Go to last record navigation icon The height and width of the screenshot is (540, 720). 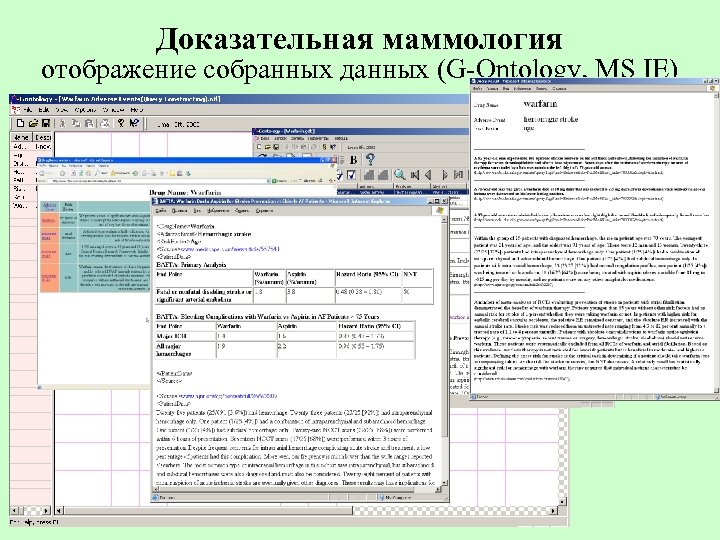[x=458, y=175]
